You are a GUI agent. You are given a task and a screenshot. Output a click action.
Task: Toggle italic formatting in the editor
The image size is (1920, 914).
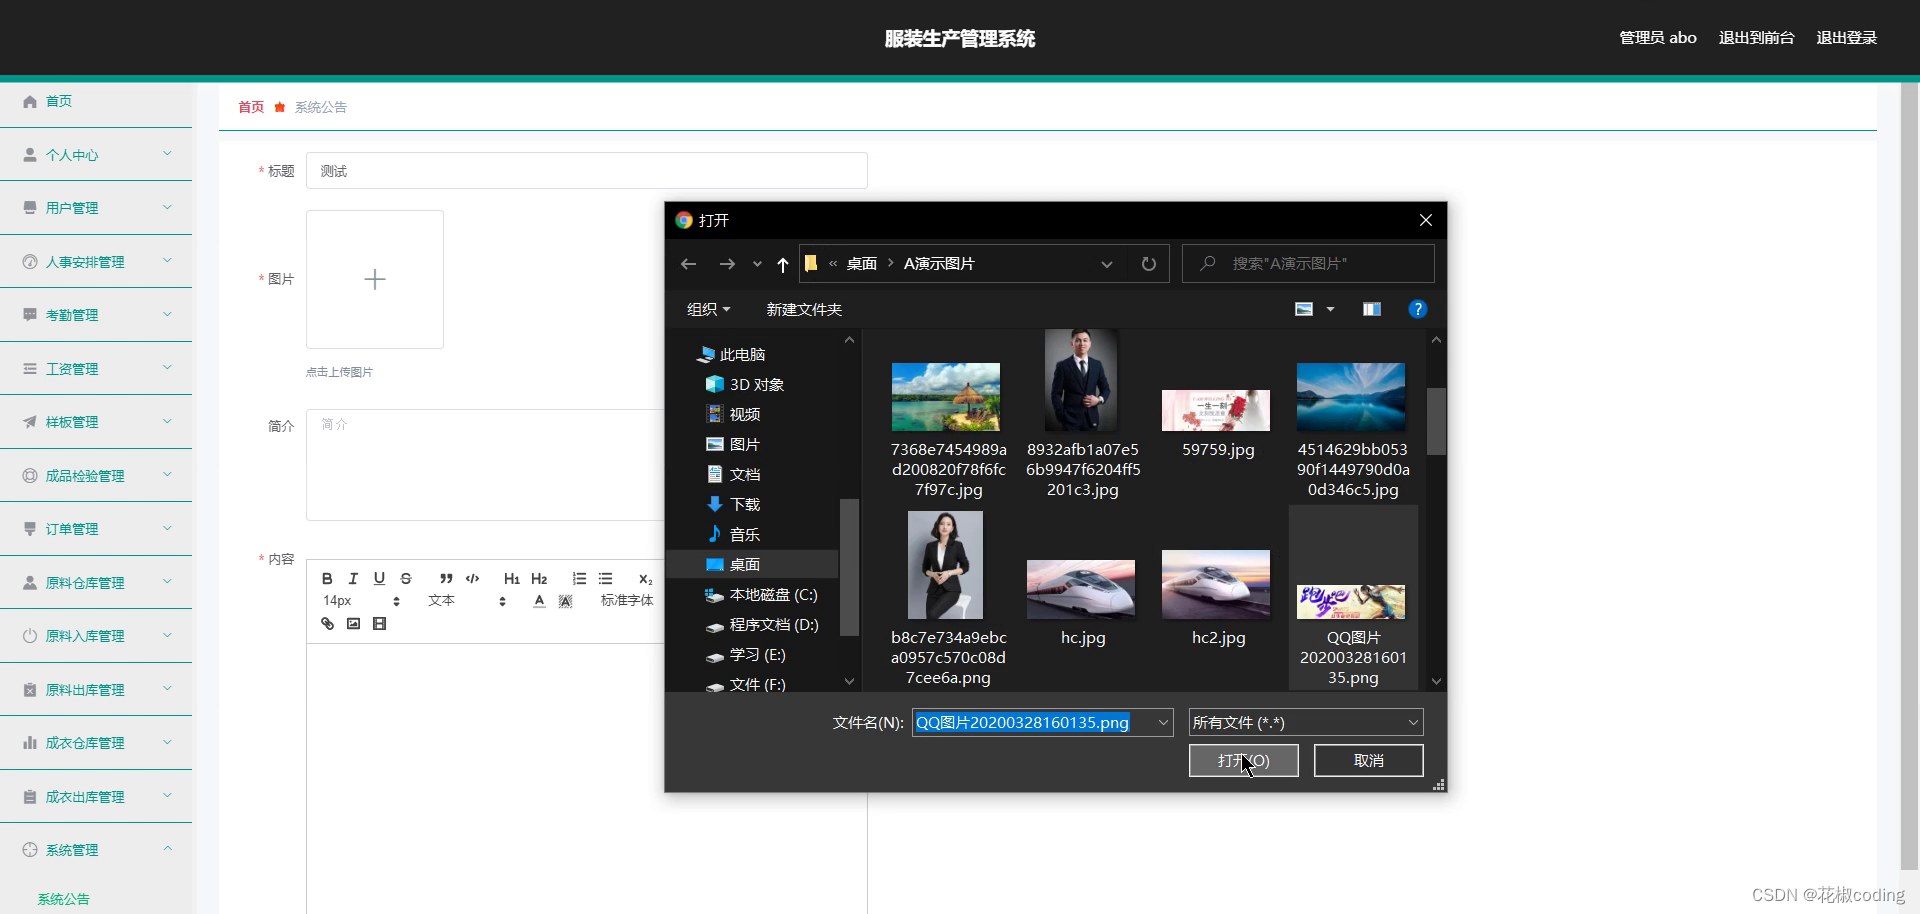point(353,578)
